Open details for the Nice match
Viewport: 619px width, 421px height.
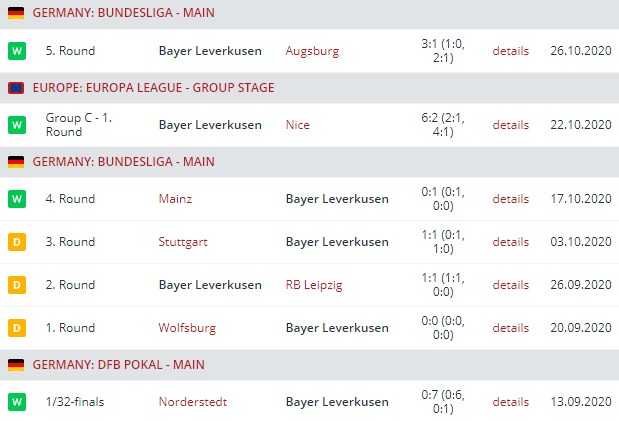510,125
